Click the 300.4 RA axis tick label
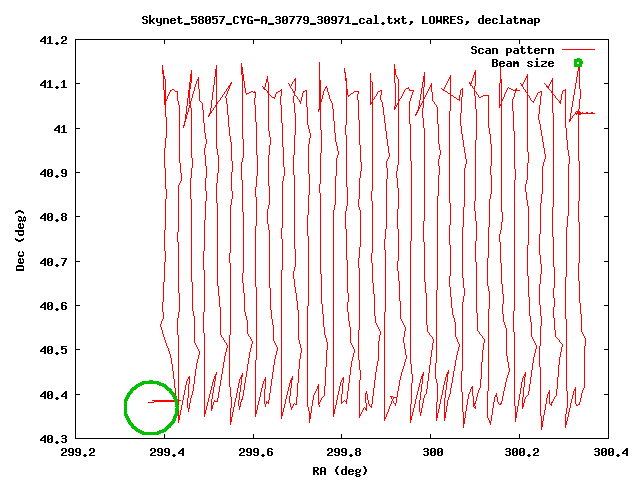 tap(611, 452)
